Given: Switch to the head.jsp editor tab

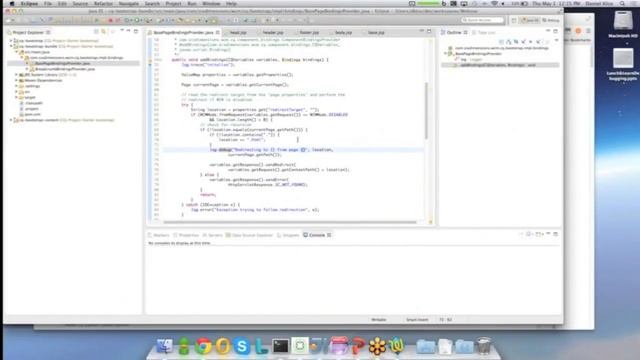Looking at the screenshot, I should [x=238, y=32].
